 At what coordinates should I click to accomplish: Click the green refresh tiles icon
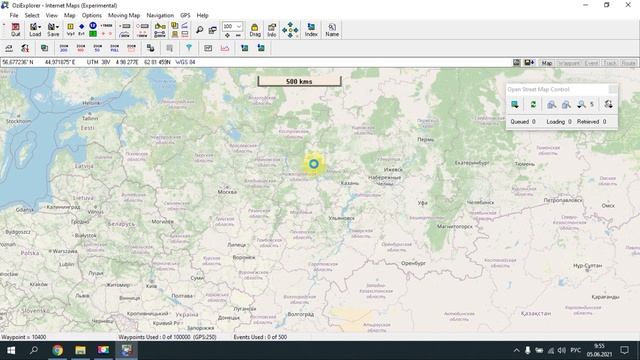point(533,104)
